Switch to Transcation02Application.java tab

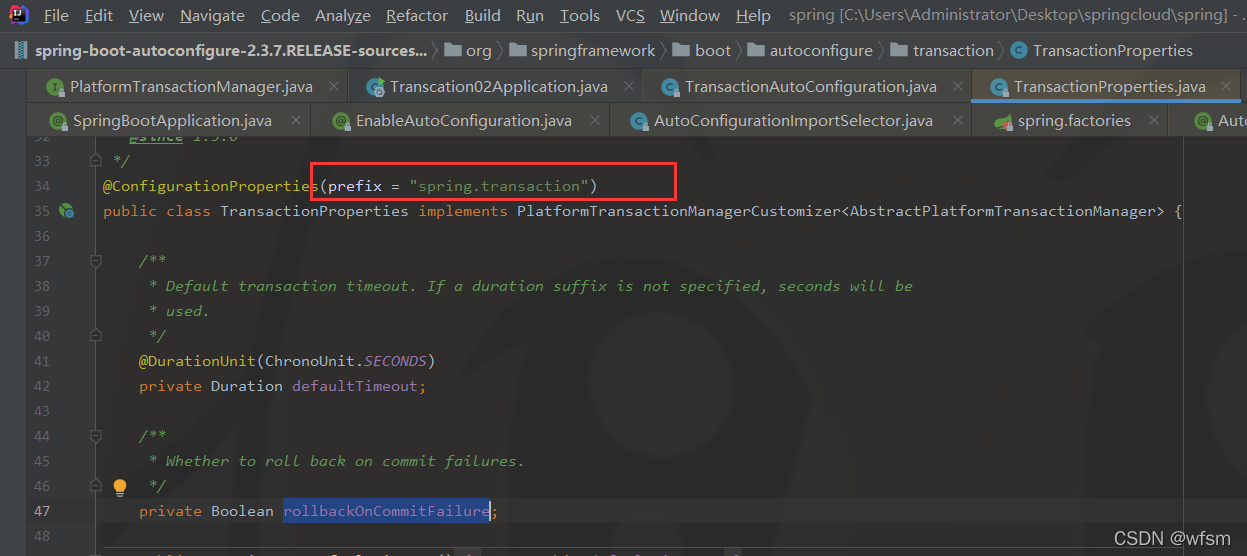[499, 87]
